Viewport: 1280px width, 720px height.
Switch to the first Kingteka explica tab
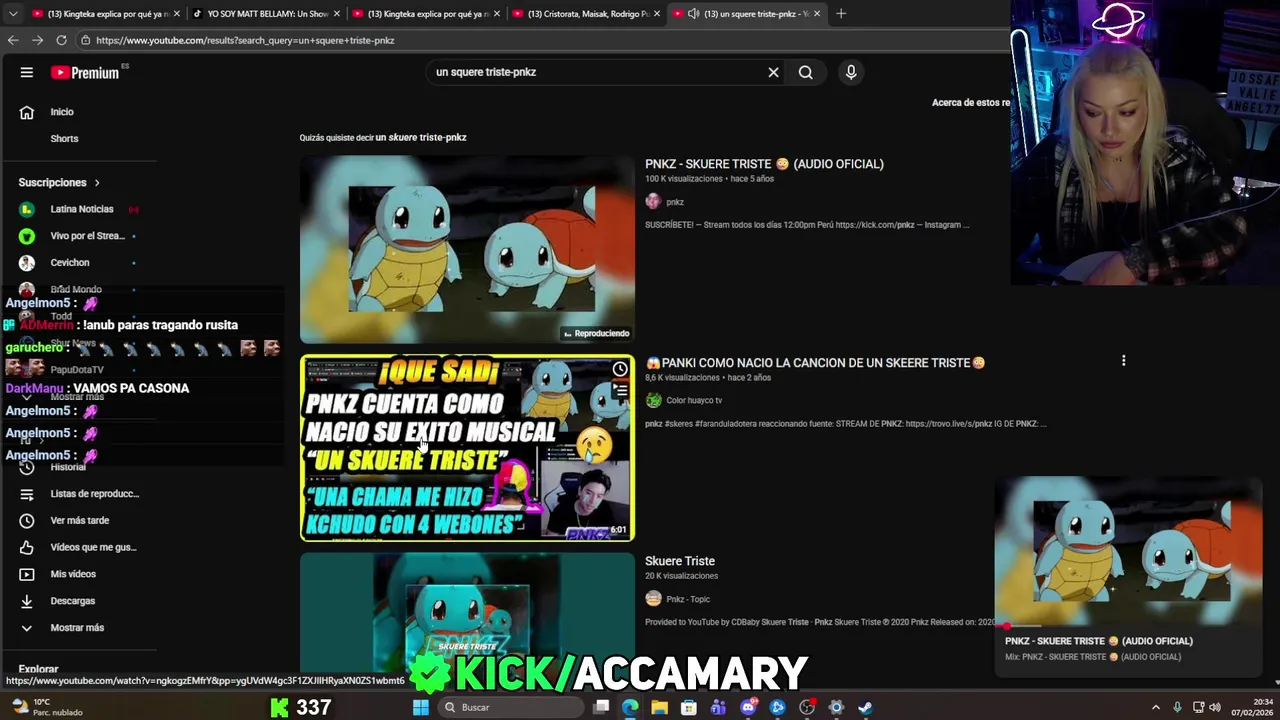coord(105,14)
